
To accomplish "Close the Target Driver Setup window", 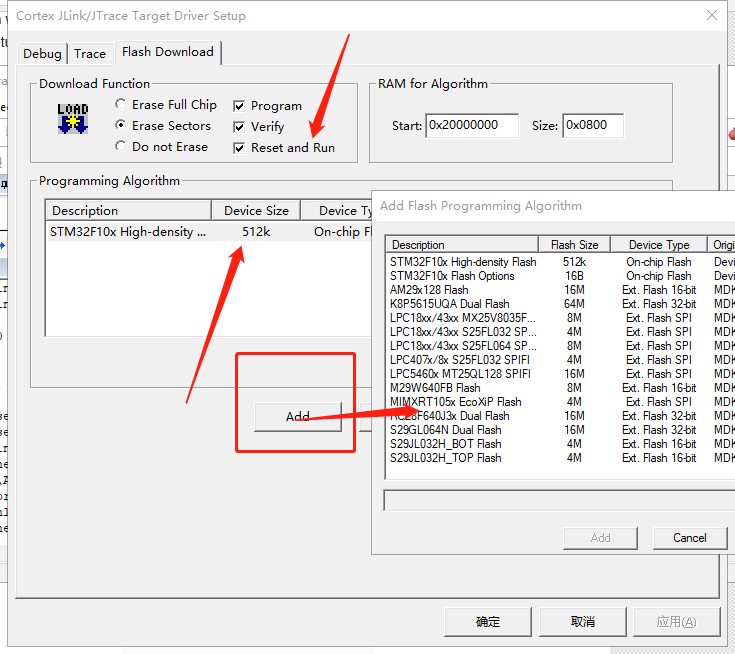I will [x=712, y=15].
